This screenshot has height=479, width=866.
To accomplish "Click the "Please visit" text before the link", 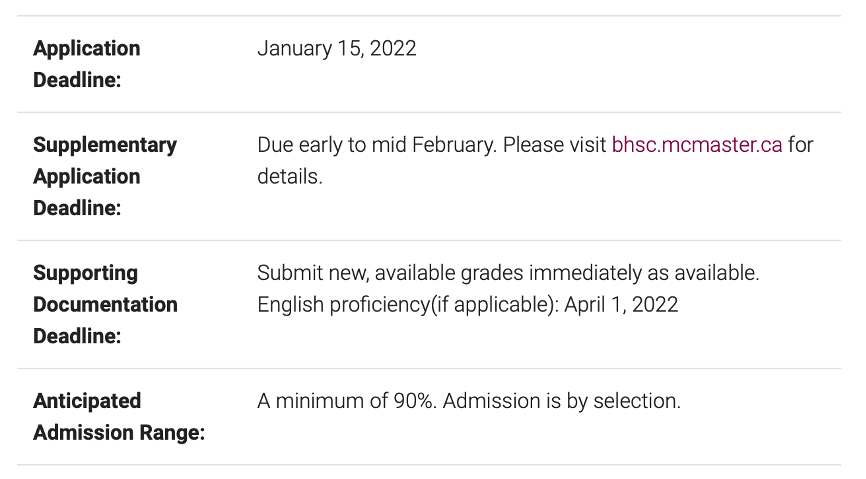I will [555, 145].
